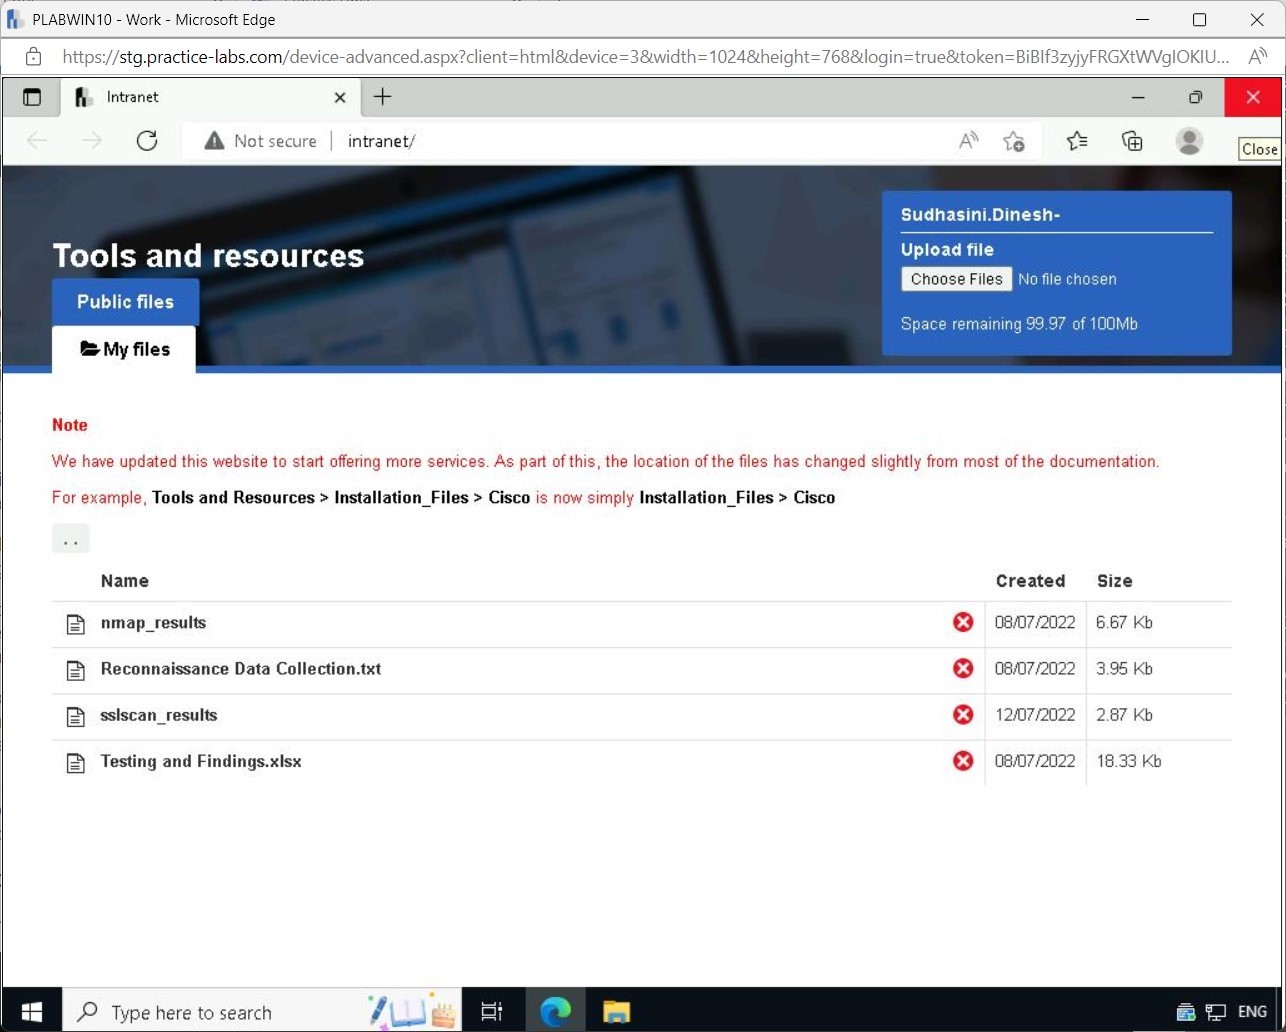Click the Read aloud icon

[967, 141]
